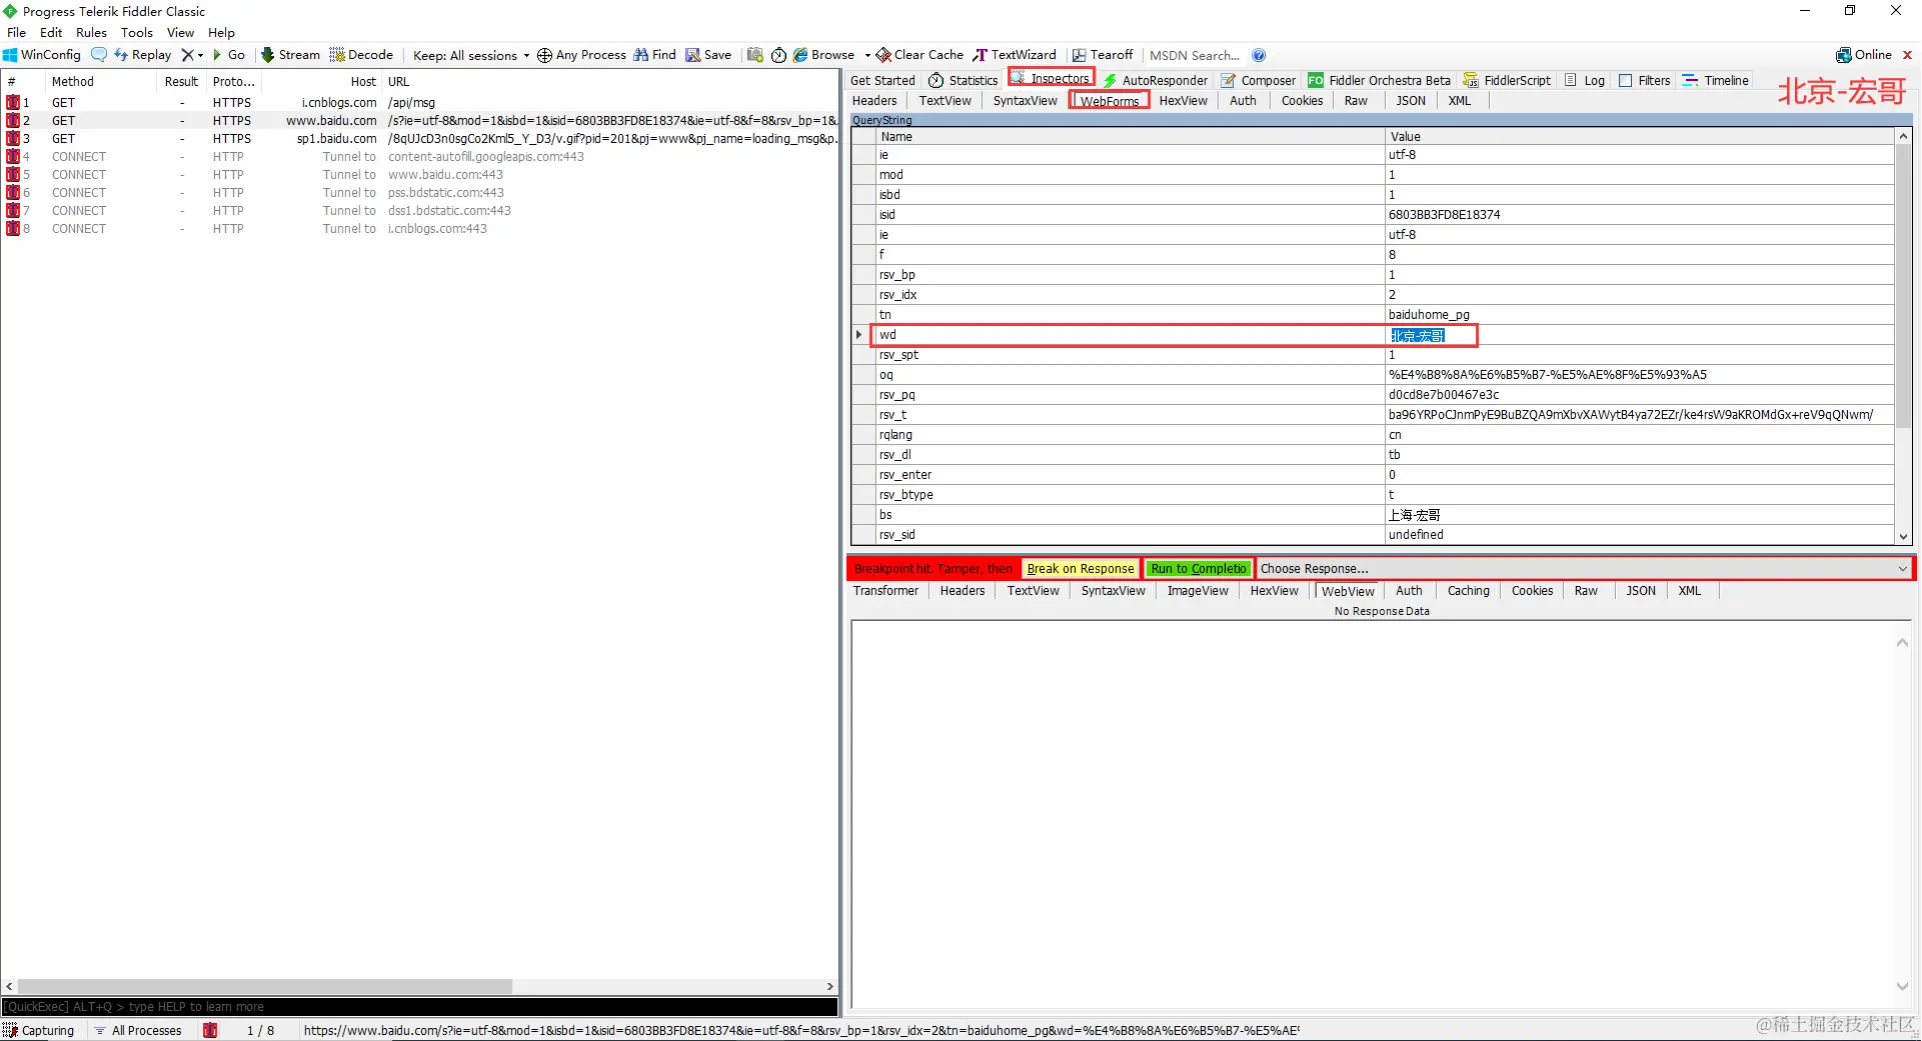This screenshot has width=1922, height=1041.
Task: Click the blue help icon
Action: 1259,55
